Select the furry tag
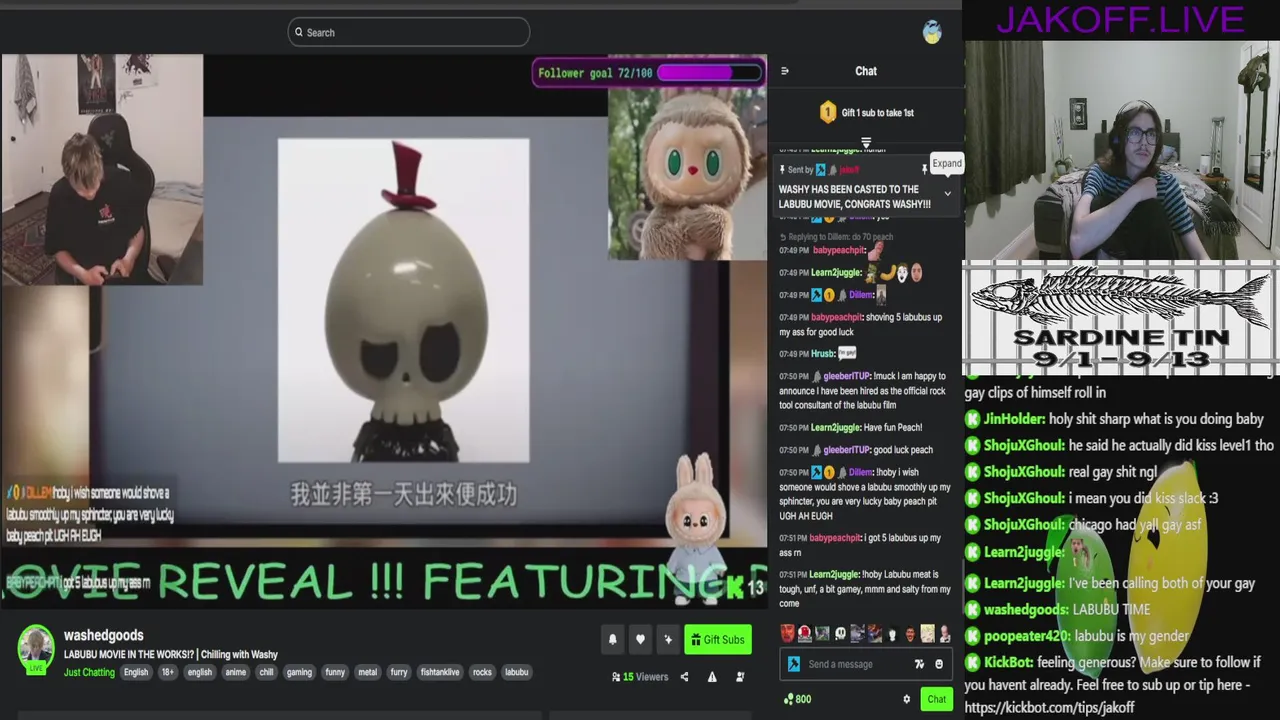This screenshot has width=1280, height=720. pyautogui.click(x=399, y=672)
